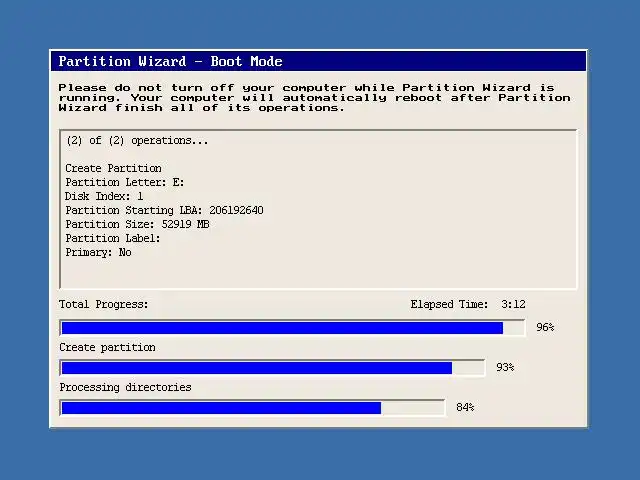Image resolution: width=640 pixels, height=480 pixels.
Task: Click the 'Elapsed Time:' label
Action: [x=449, y=304]
